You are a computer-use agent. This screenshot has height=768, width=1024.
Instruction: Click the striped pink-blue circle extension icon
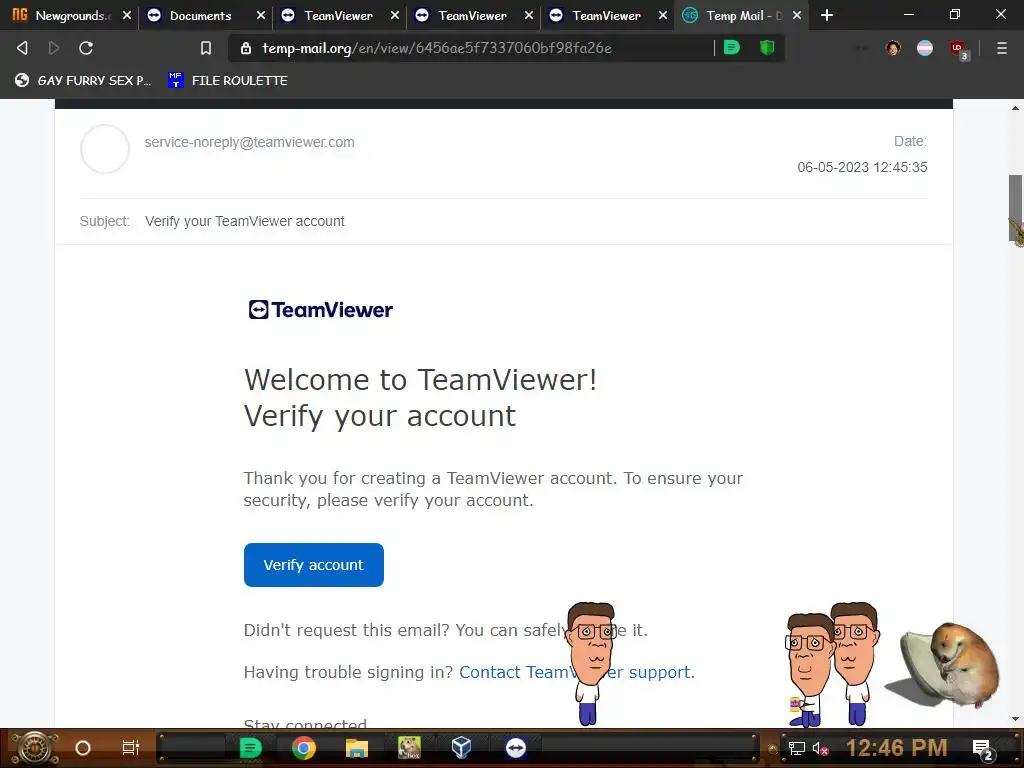925,48
